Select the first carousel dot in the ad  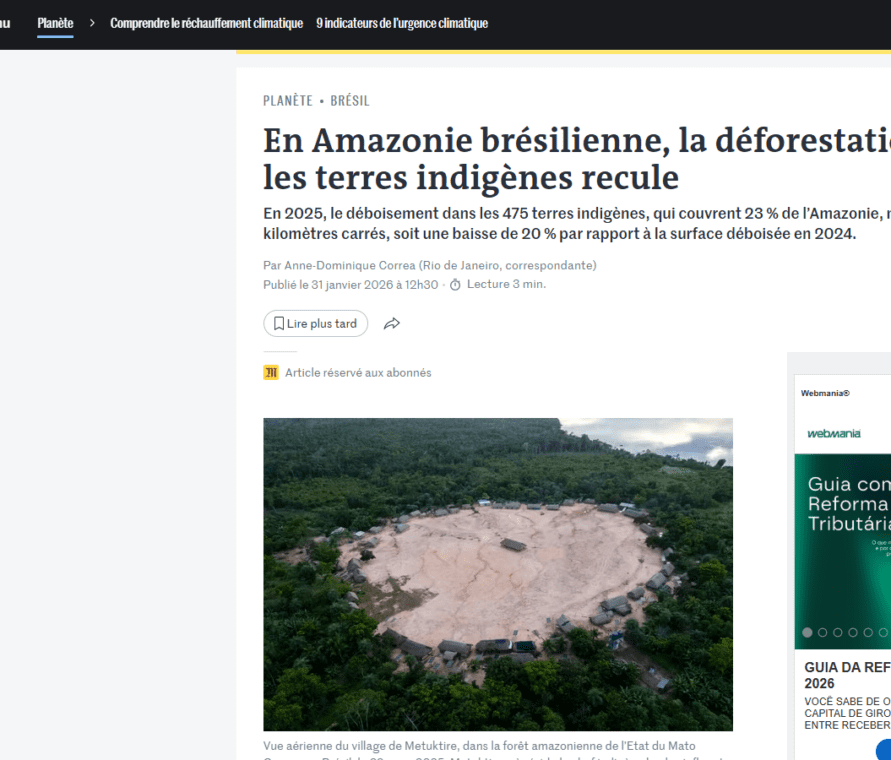(x=807, y=632)
